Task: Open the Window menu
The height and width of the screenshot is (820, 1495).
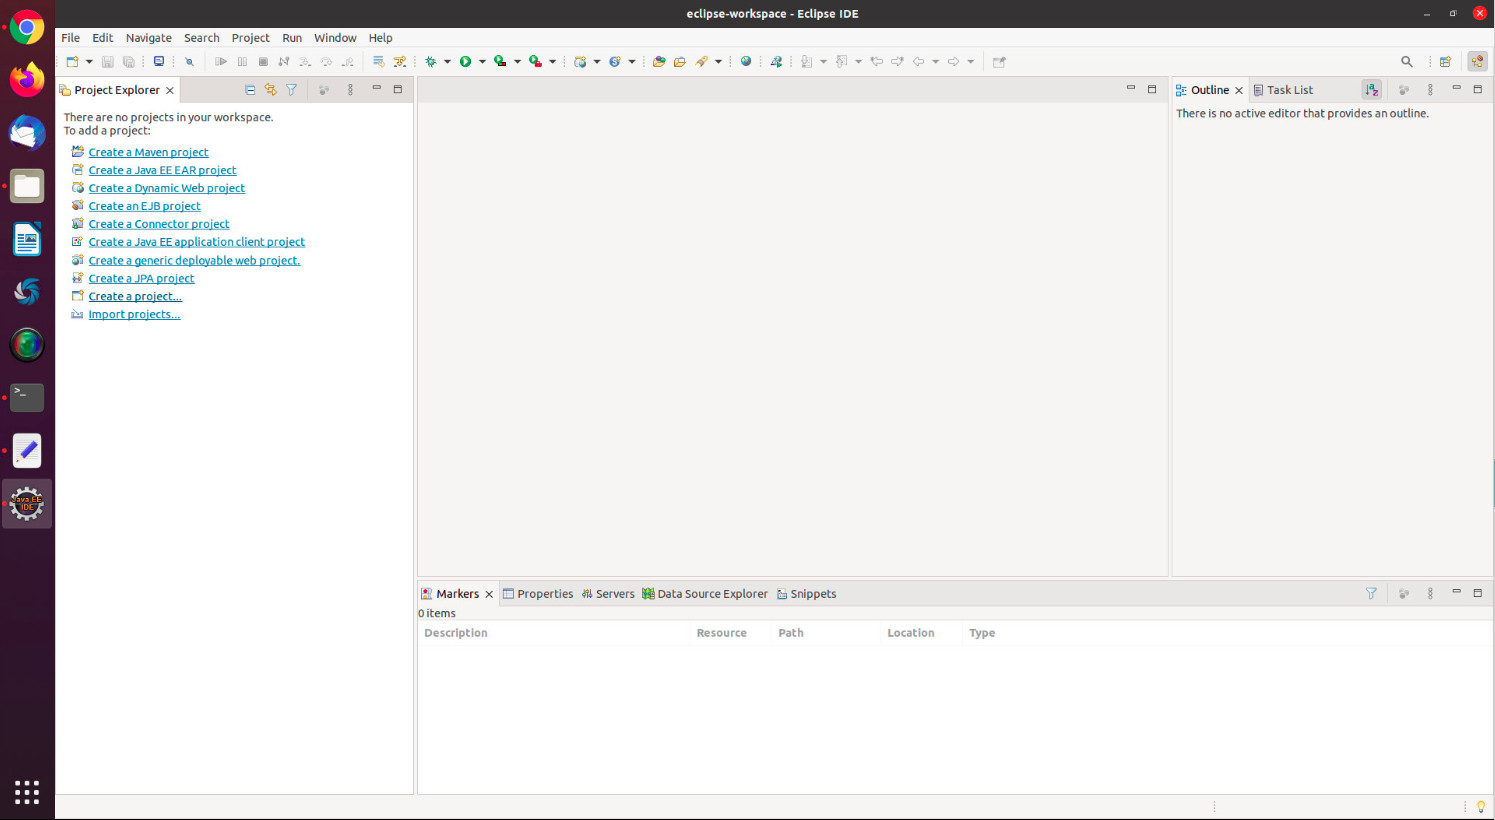Action: 335,38
